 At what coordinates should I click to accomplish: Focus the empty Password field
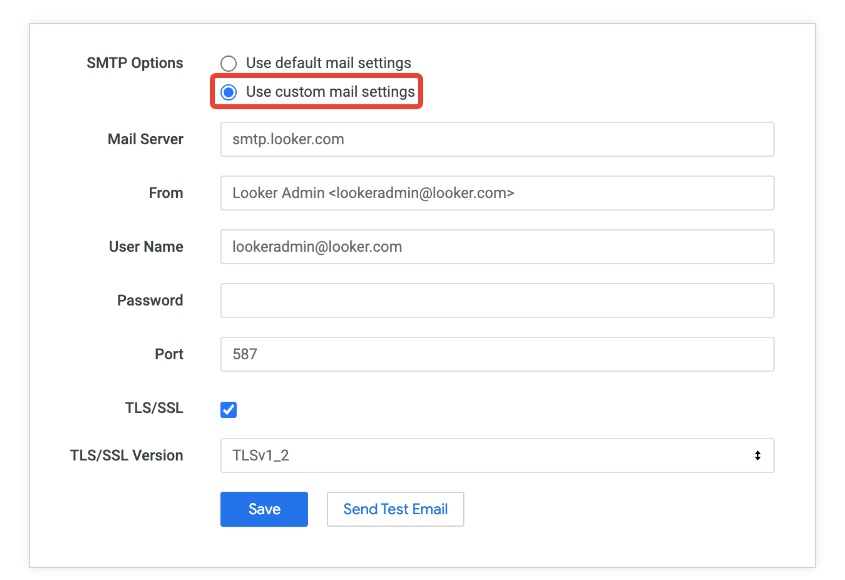(497, 300)
